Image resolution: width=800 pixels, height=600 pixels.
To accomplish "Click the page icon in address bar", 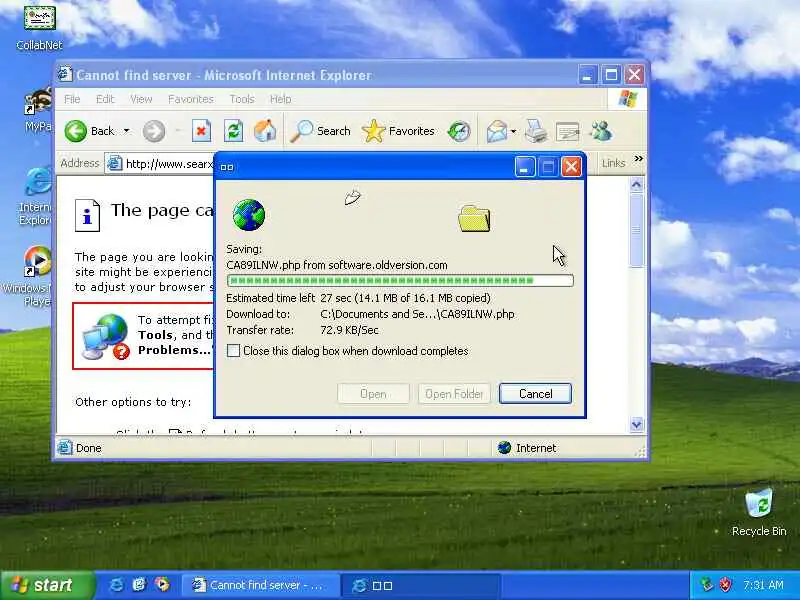I will [115, 163].
